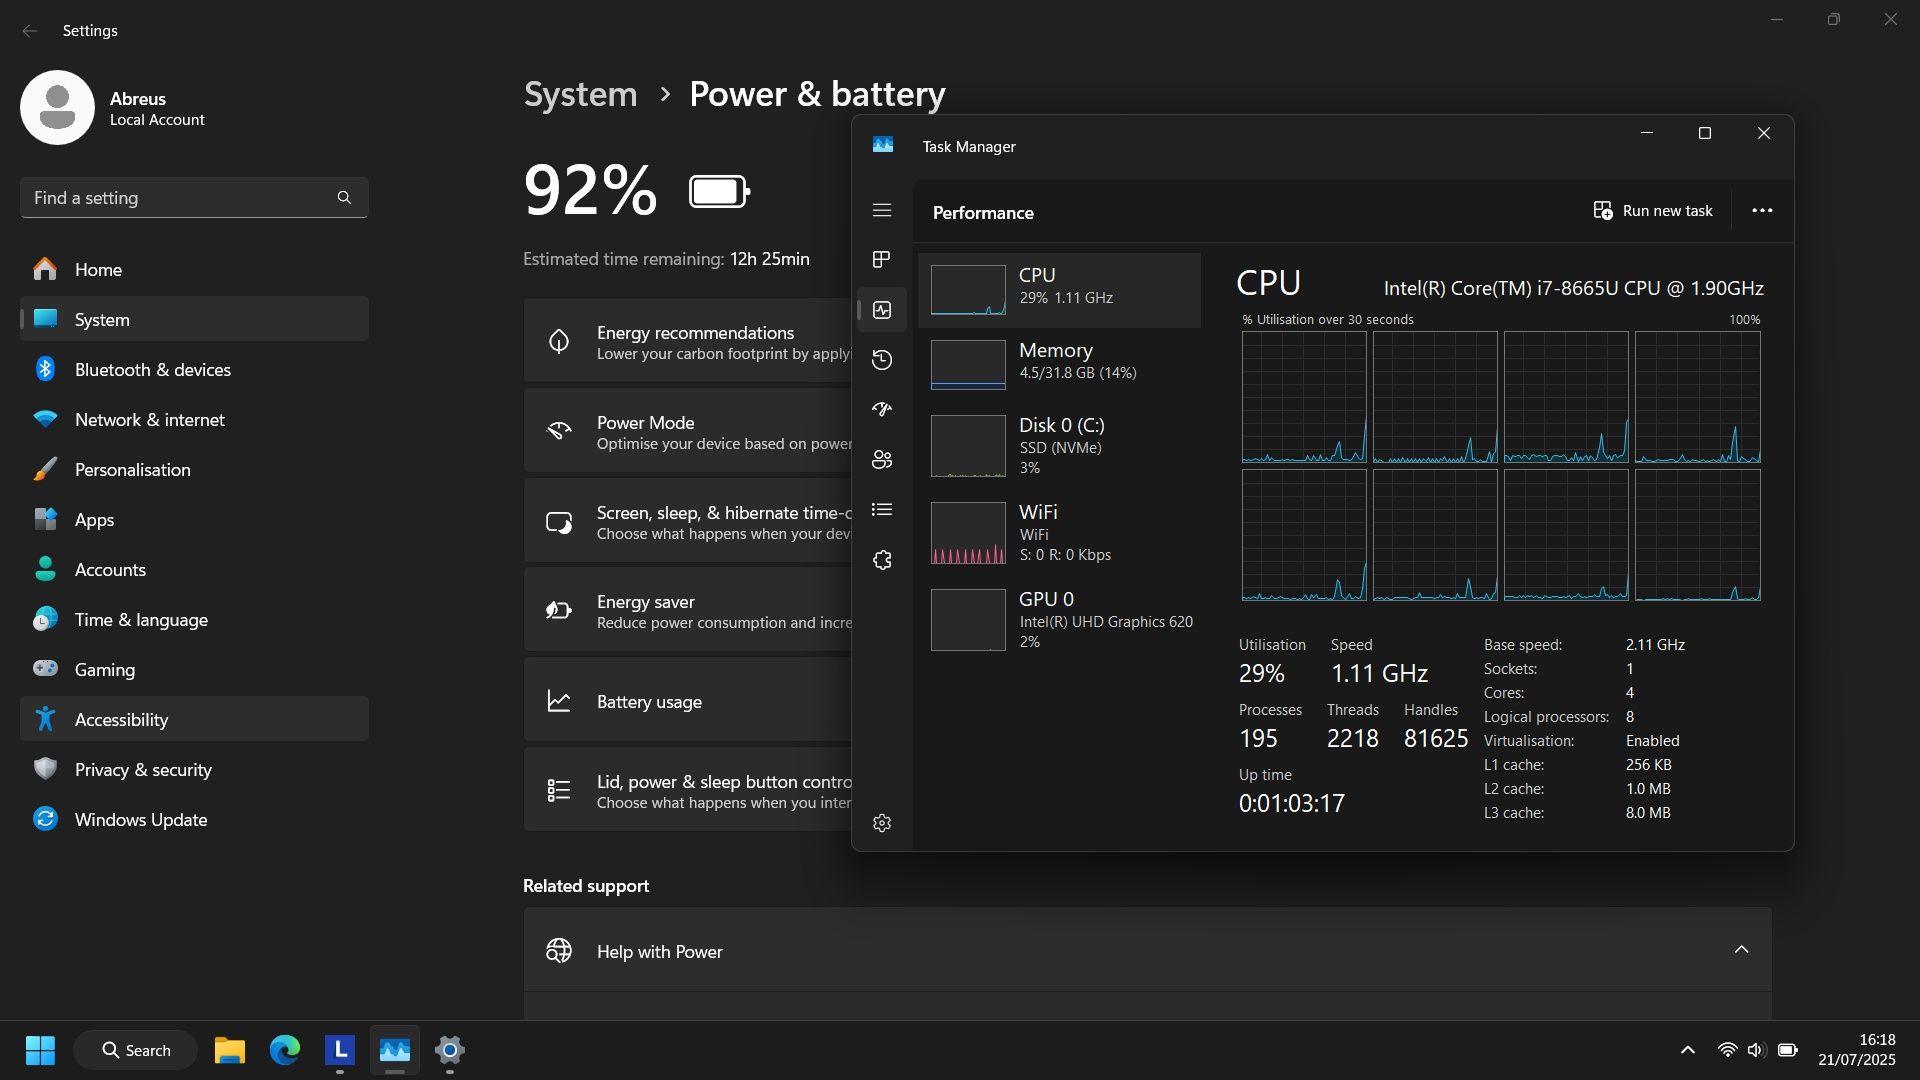The image size is (1920, 1080).
Task: Select GPU 0 performance item
Action: tap(1059, 620)
